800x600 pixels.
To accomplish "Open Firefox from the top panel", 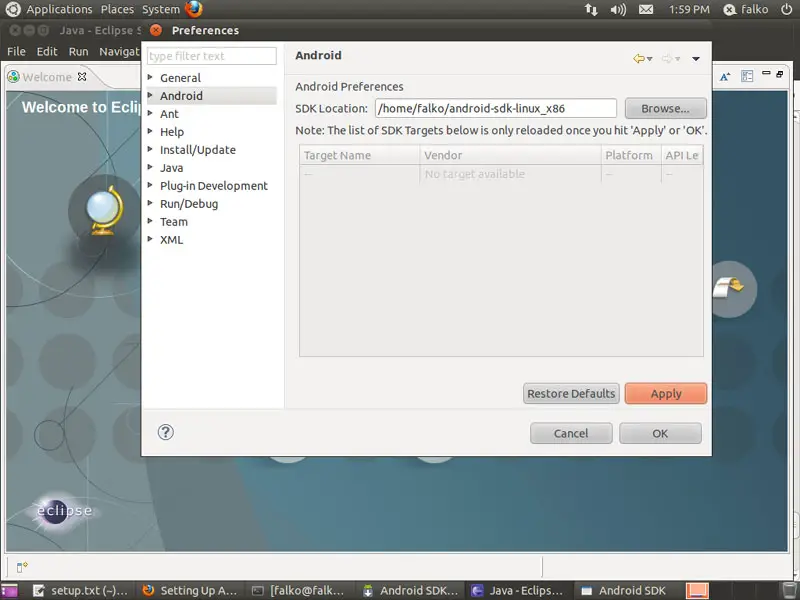I will click(x=194, y=9).
